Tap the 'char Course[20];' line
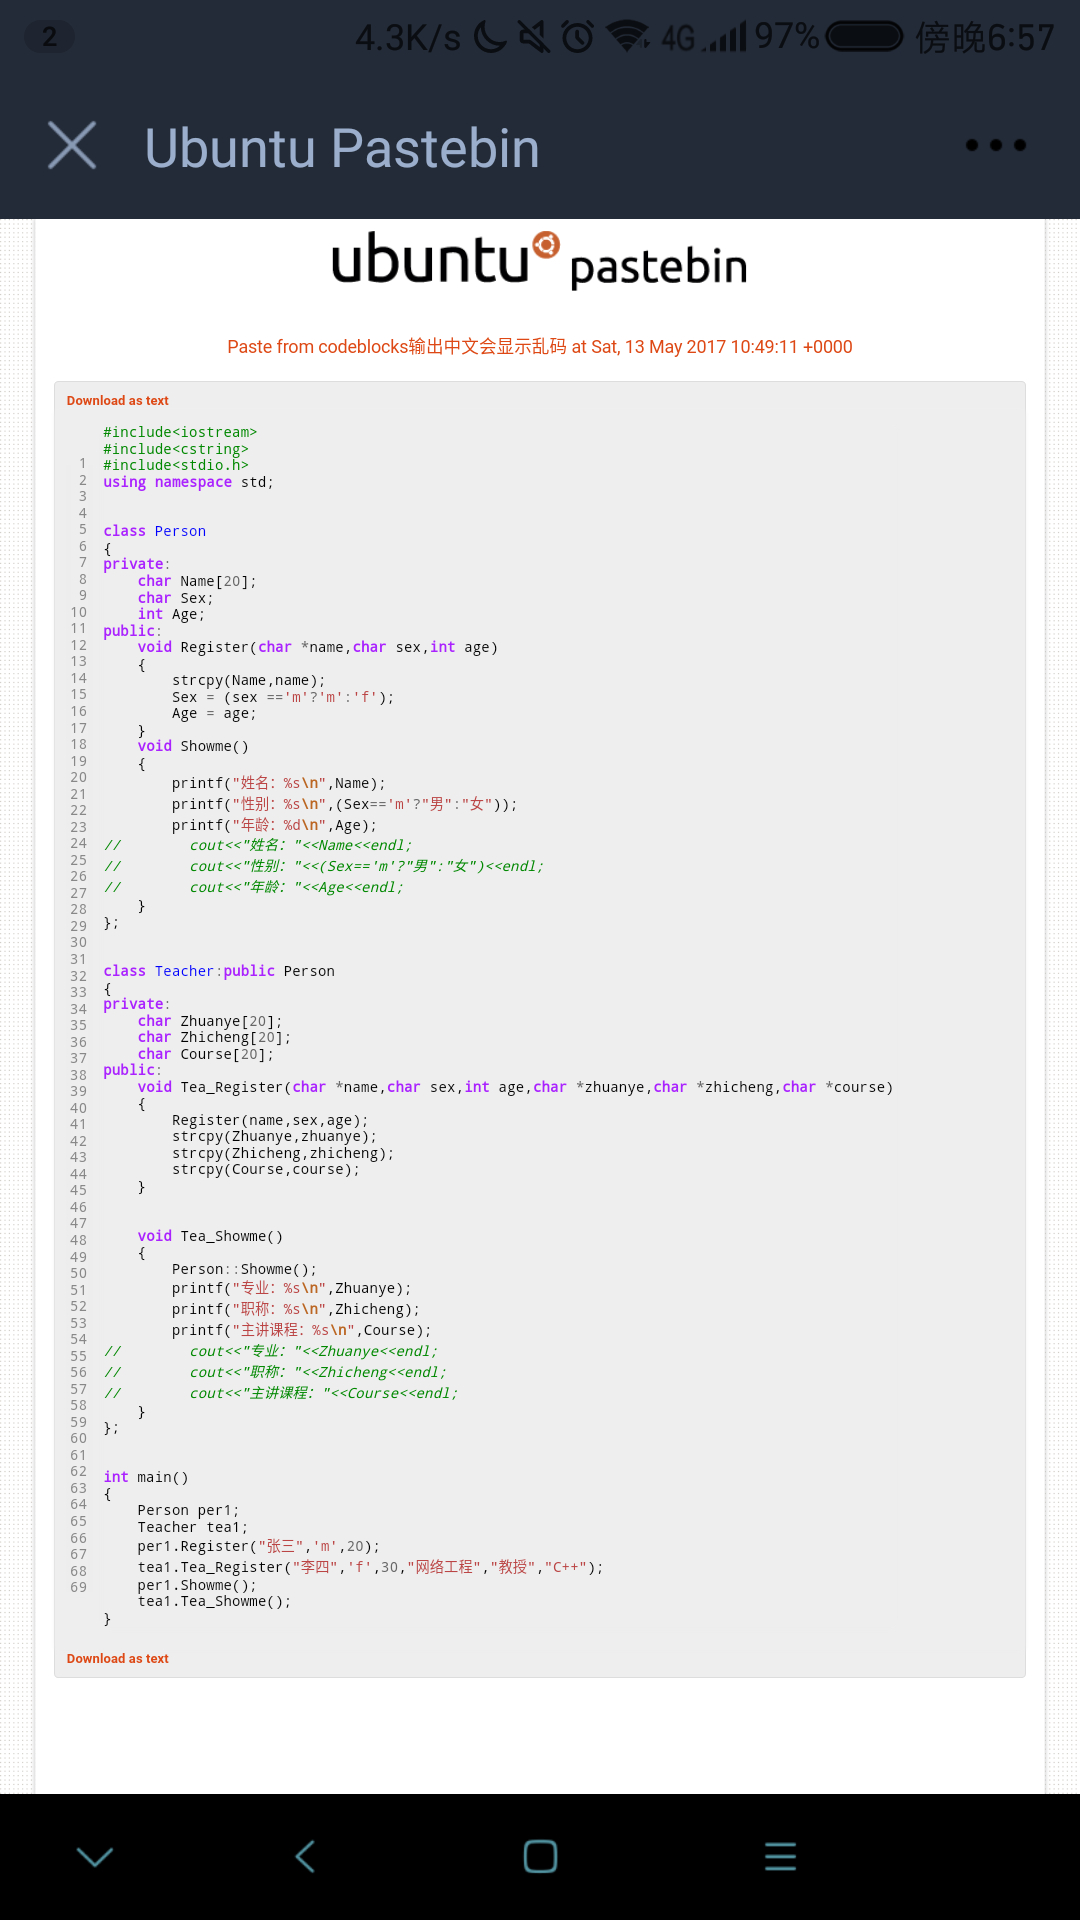The width and height of the screenshot is (1080, 1920). point(206,1054)
